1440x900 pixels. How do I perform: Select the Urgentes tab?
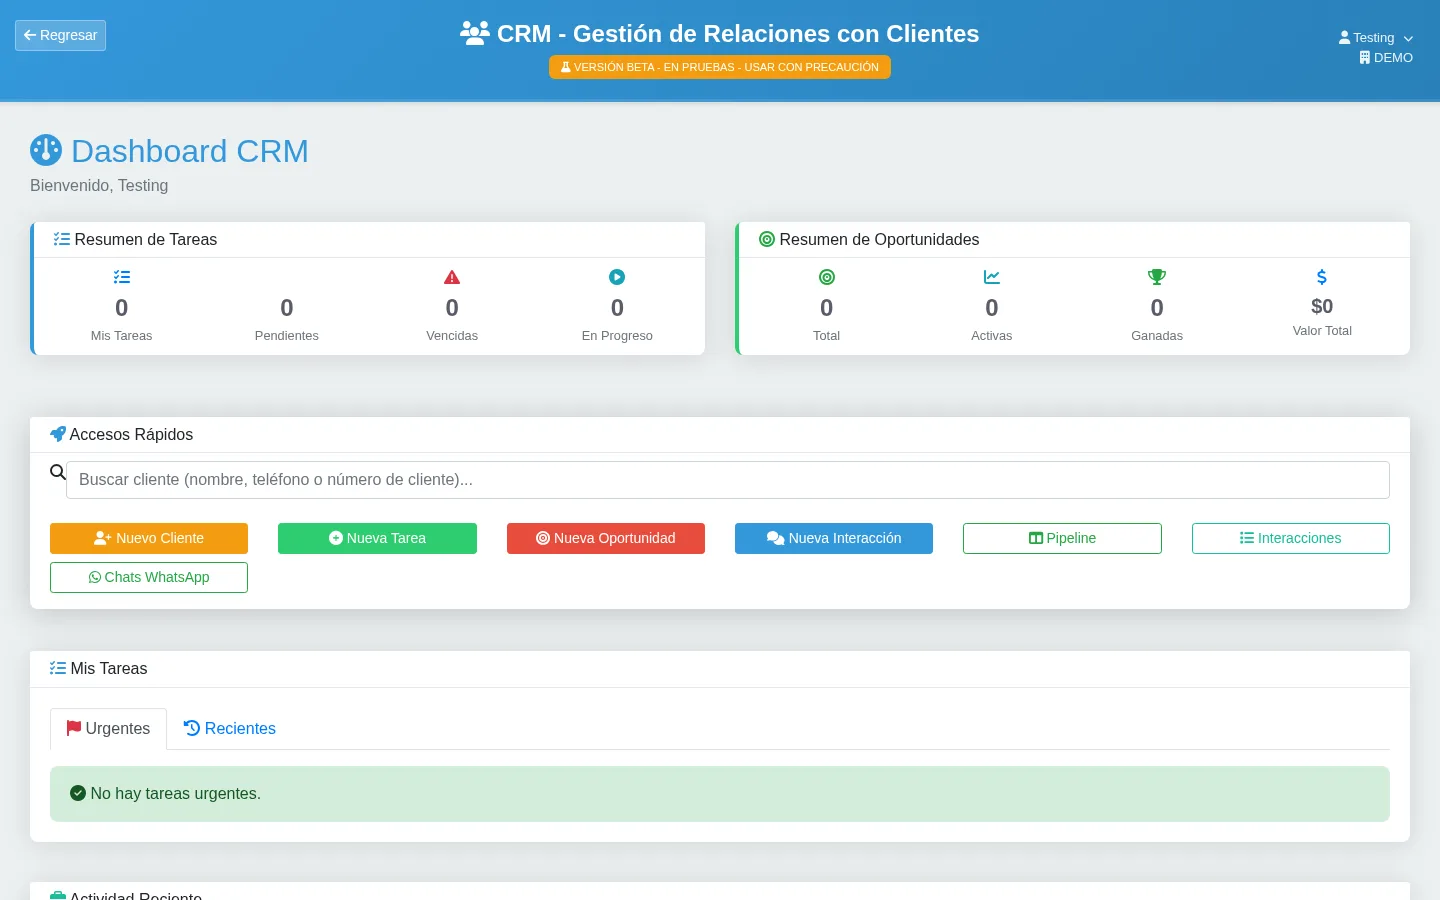click(x=108, y=729)
